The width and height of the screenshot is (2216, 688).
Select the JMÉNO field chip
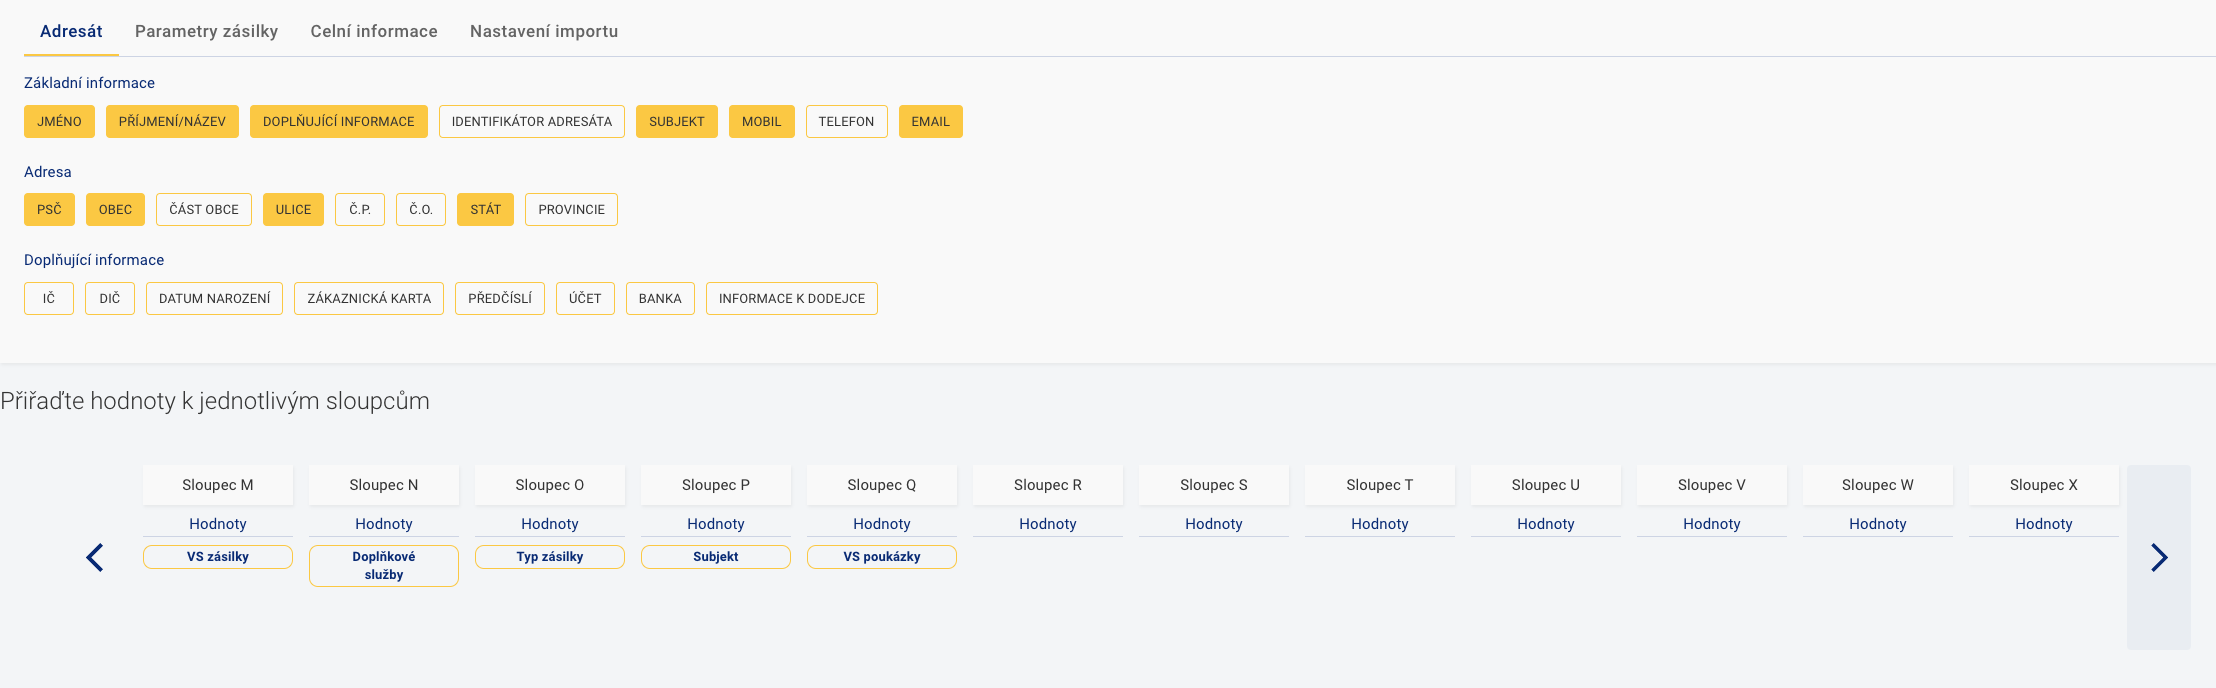60,121
